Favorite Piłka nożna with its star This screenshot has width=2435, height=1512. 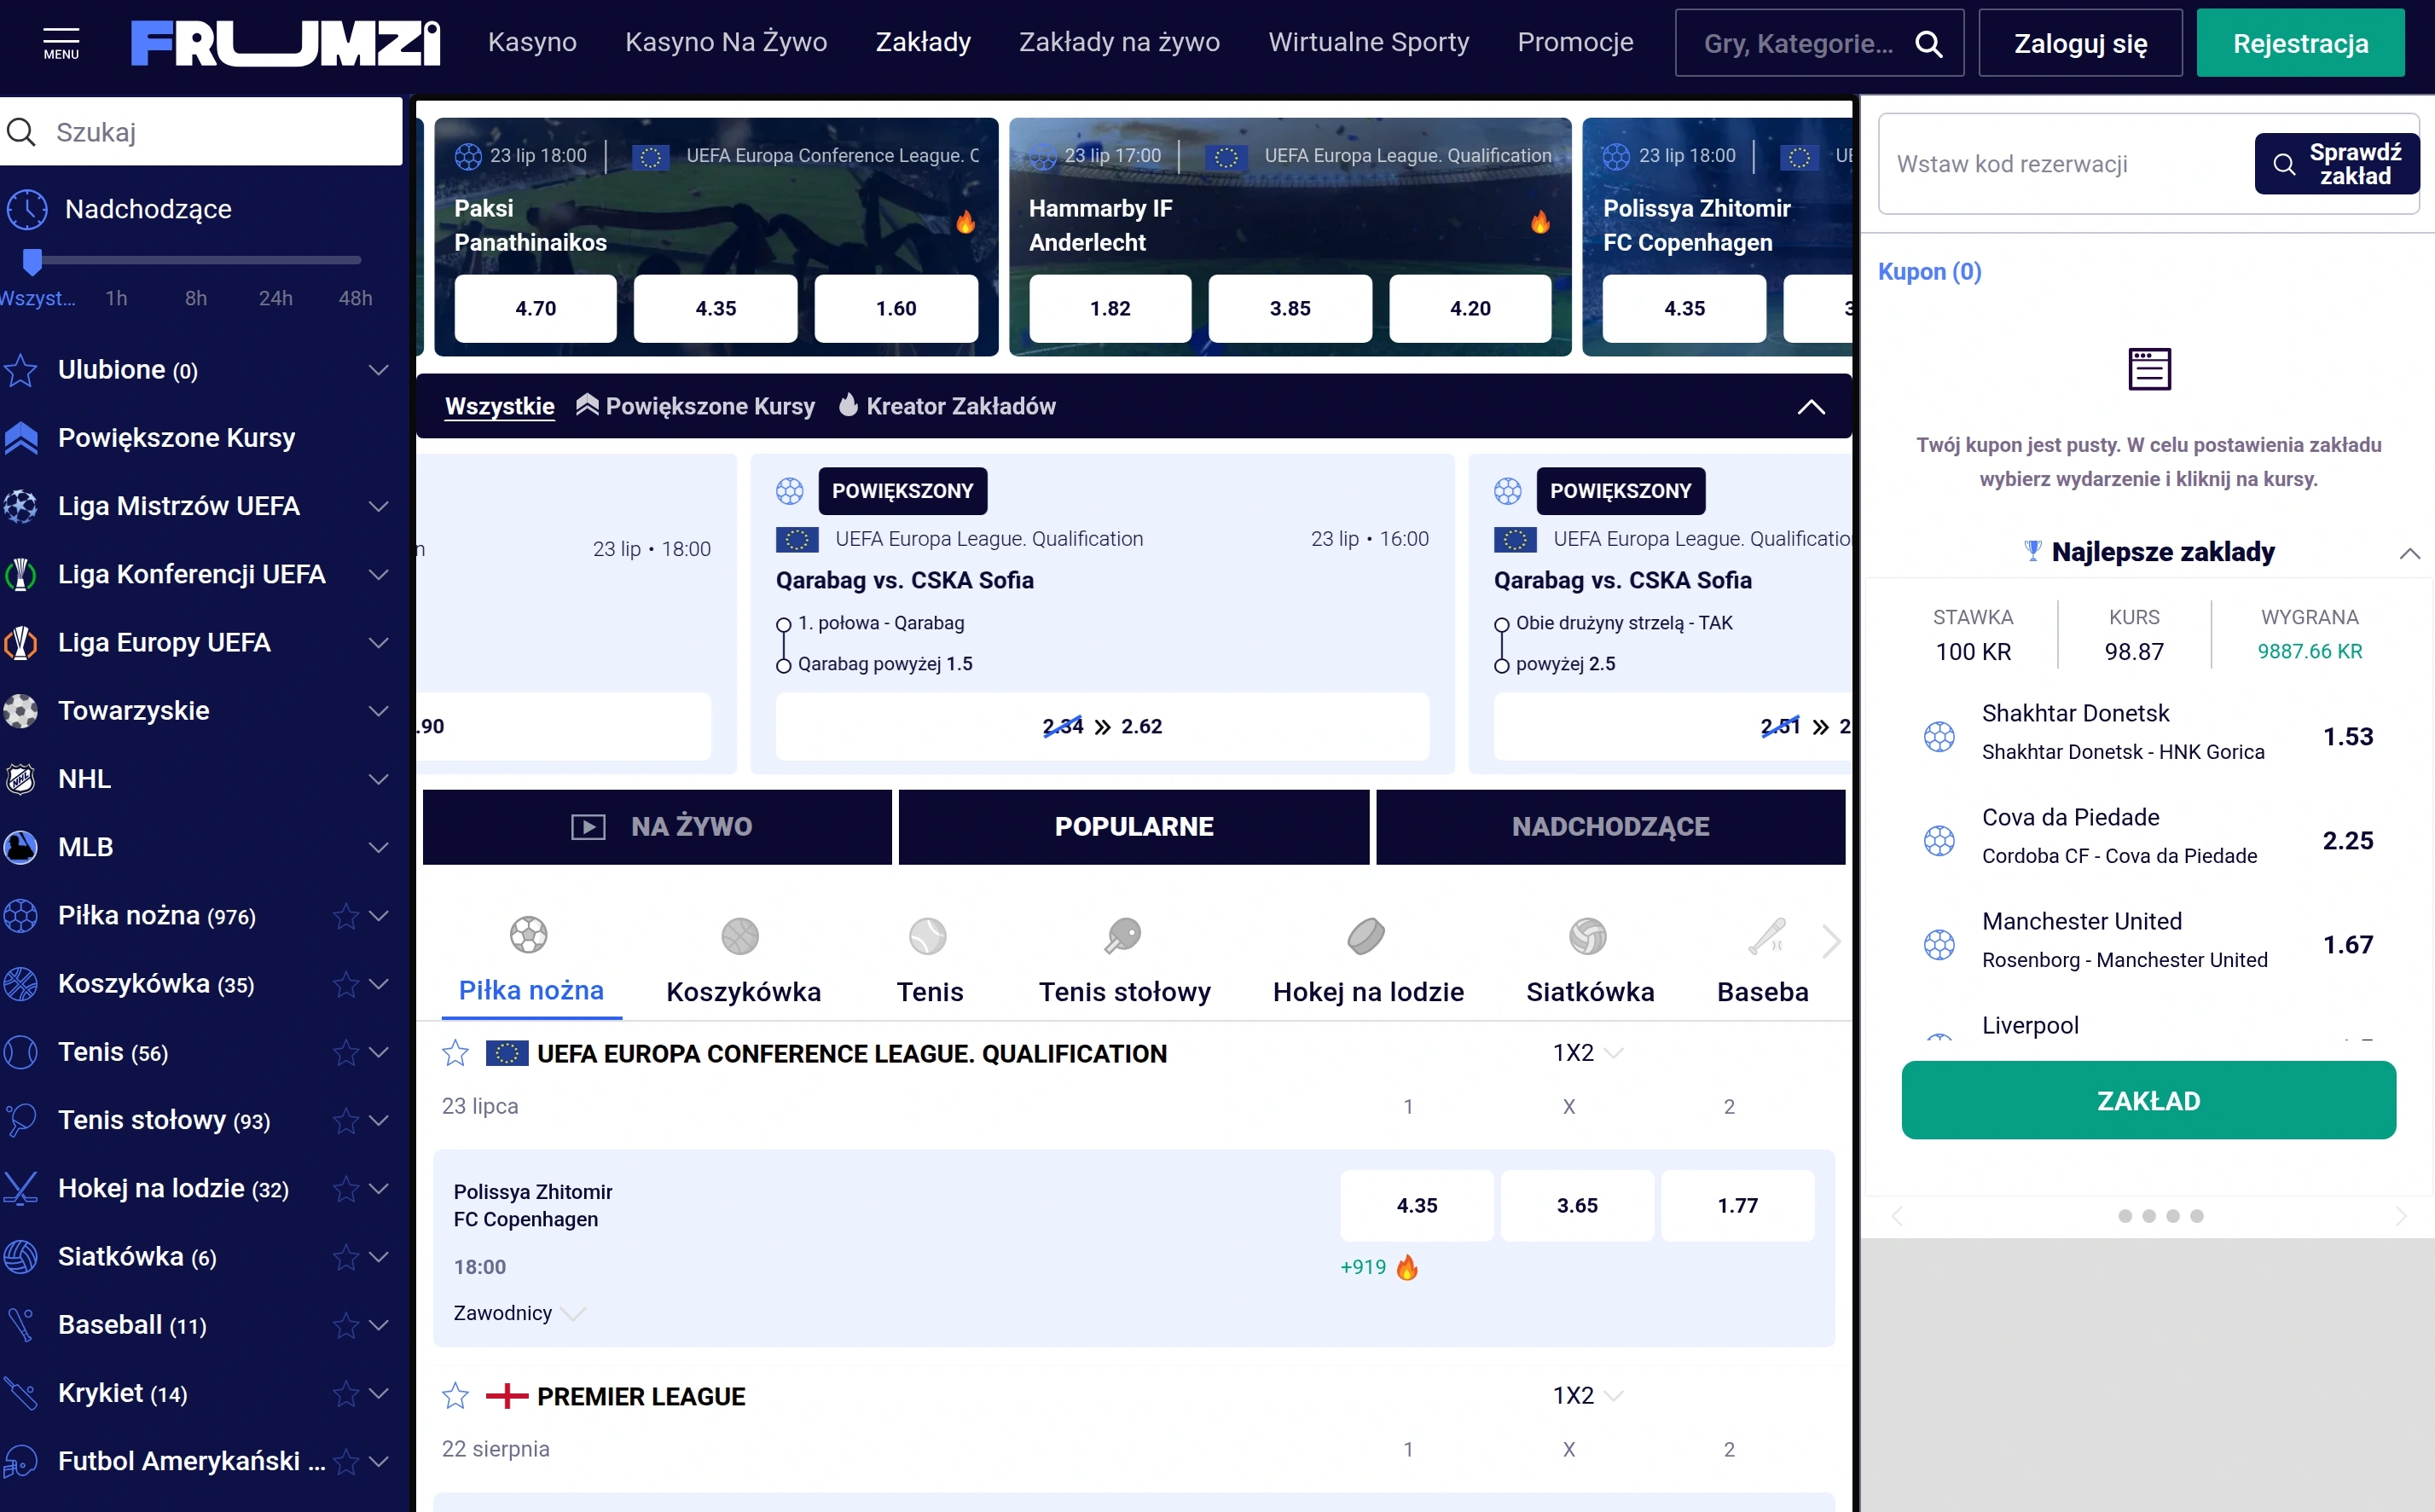[346, 916]
